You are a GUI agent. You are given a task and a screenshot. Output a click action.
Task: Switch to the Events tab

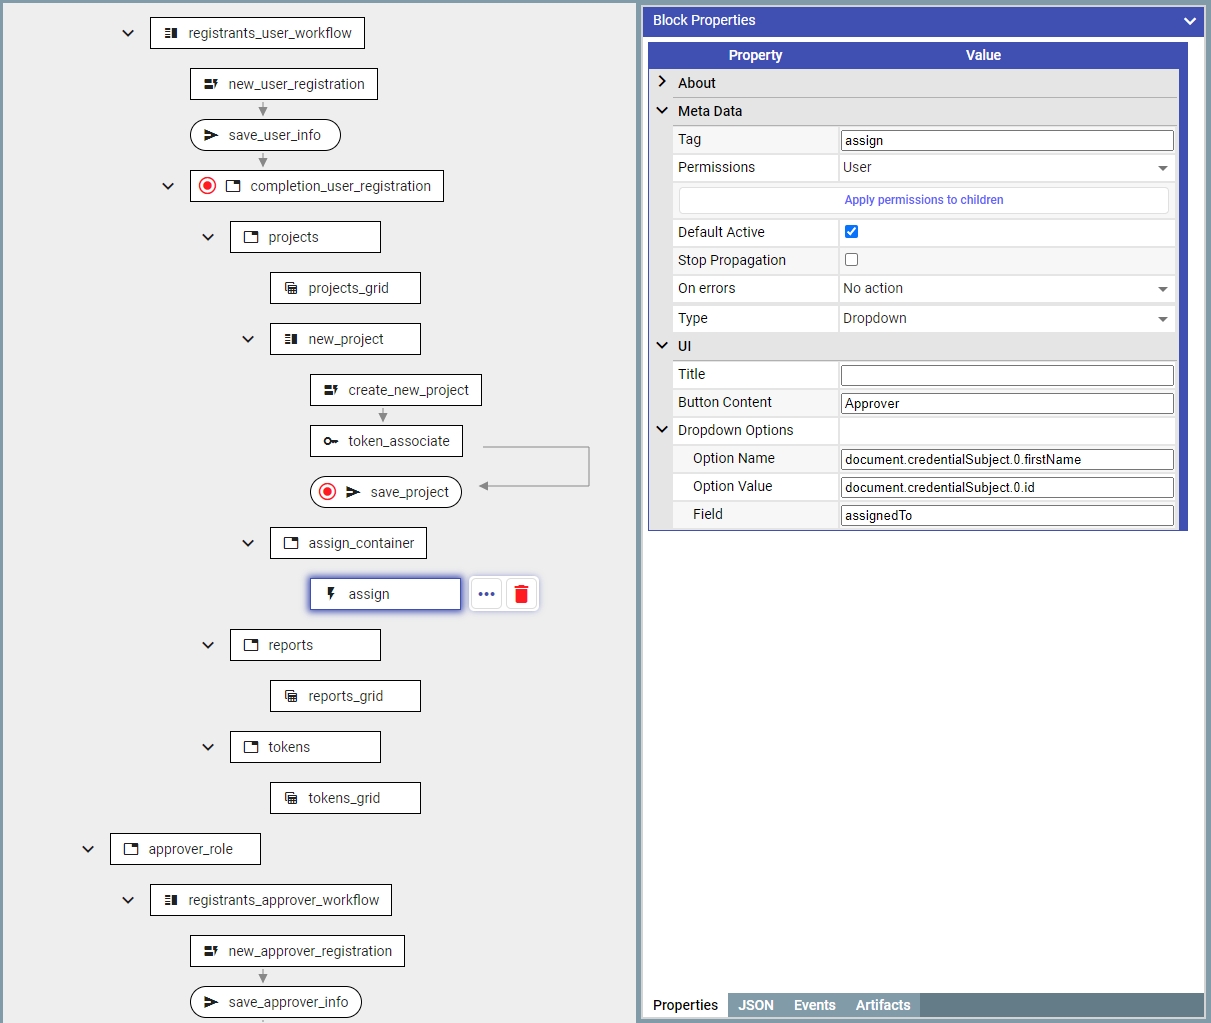[x=814, y=1005]
